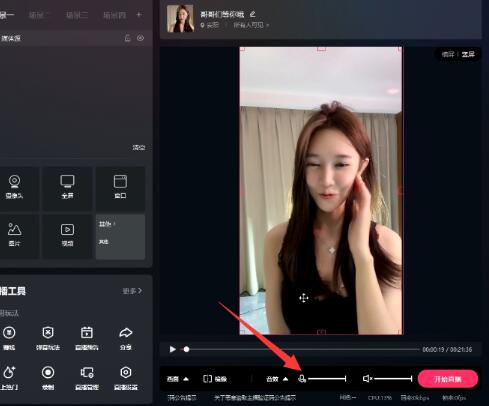Viewport: 489px width, 406px height.
Task: Add a camera (摄像头) source
Action: coord(14,188)
